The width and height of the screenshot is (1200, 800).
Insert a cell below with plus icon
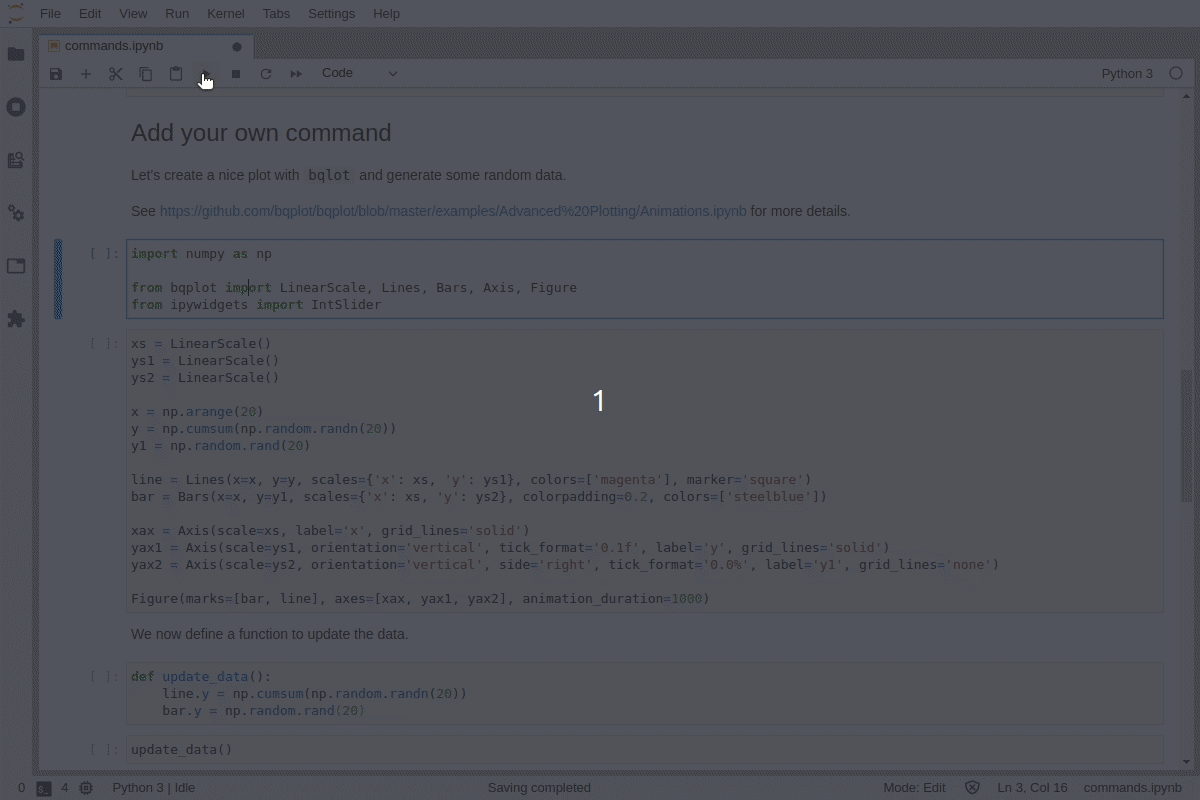point(86,74)
